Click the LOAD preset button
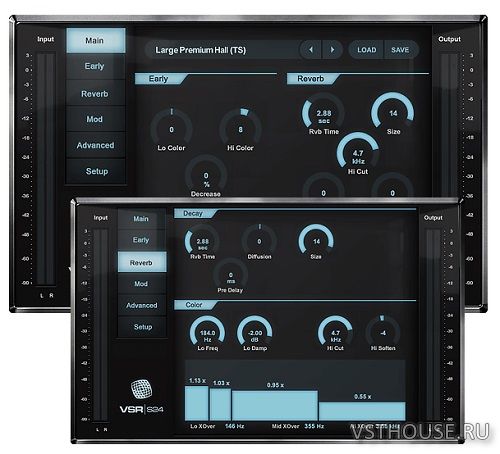Image resolution: width=500 pixels, height=454 pixels. point(366,50)
